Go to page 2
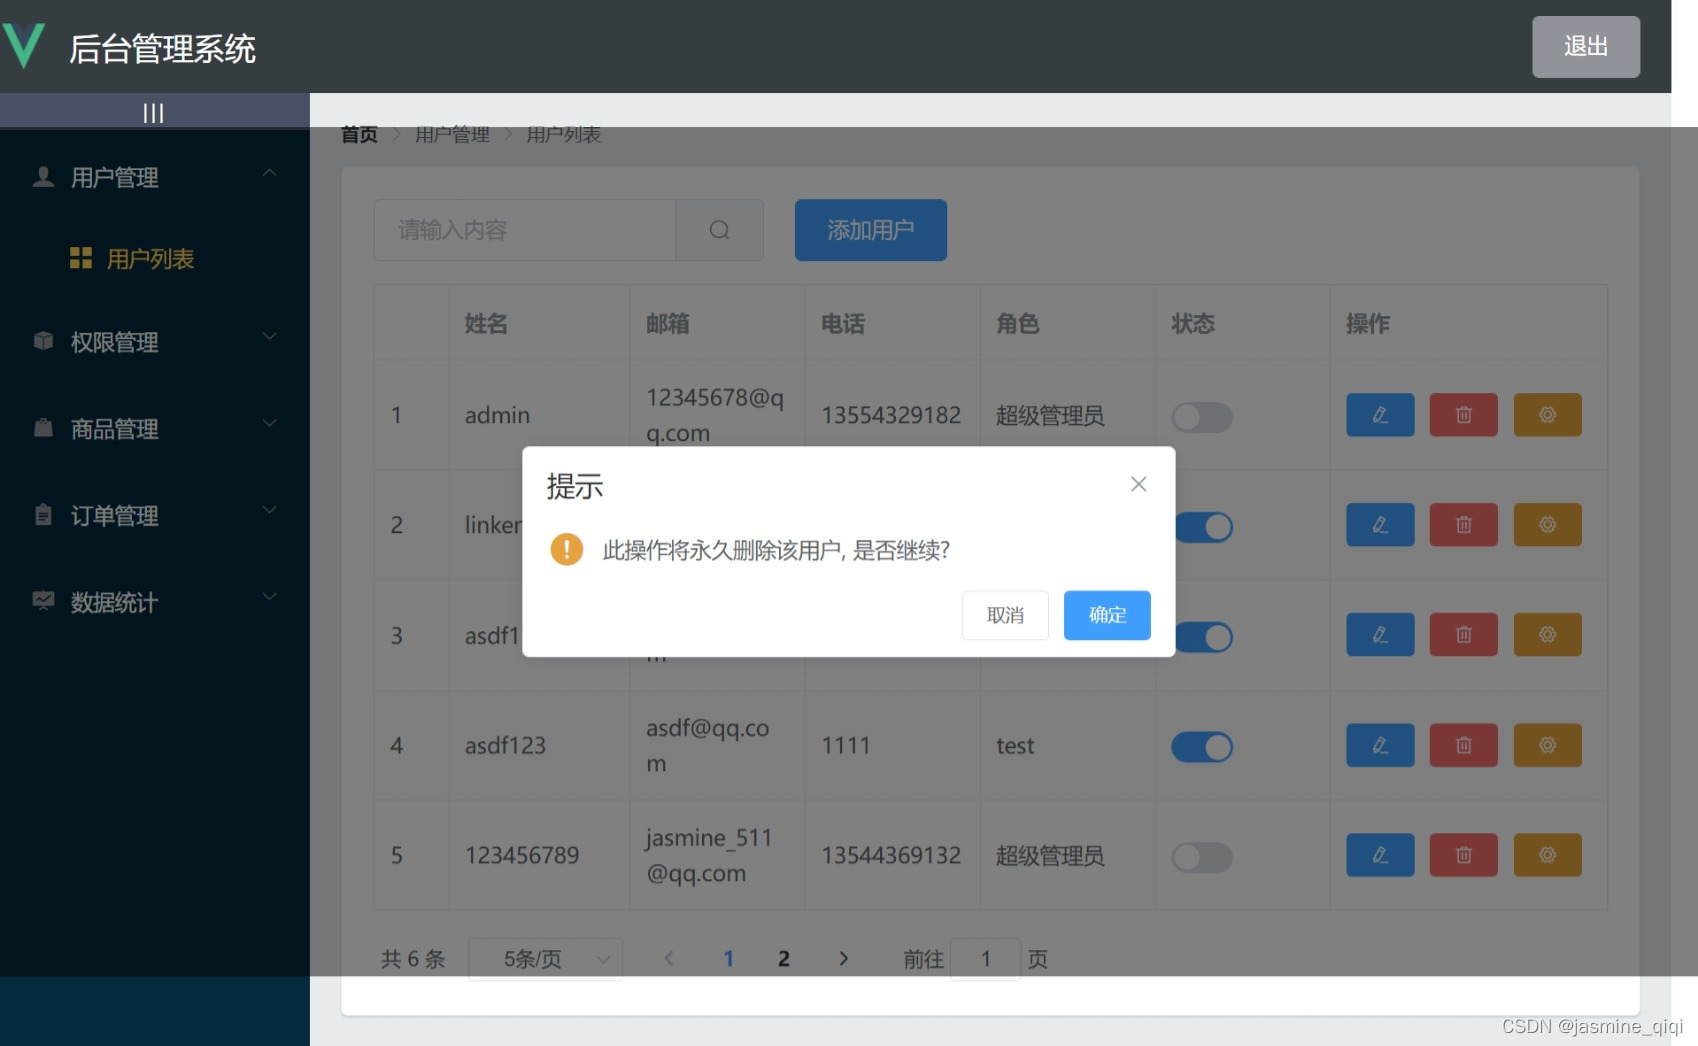This screenshot has height=1046, width=1698. [x=784, y=959]
